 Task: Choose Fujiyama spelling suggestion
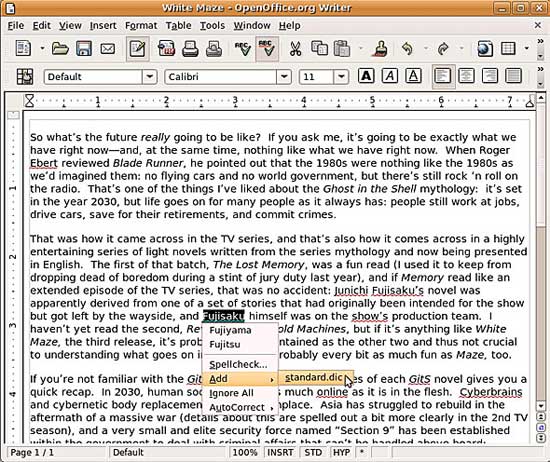point(240,330)
